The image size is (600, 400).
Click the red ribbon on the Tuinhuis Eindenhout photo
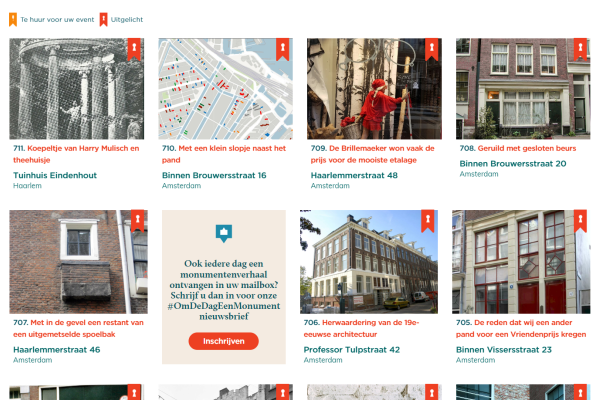[134, 48]
